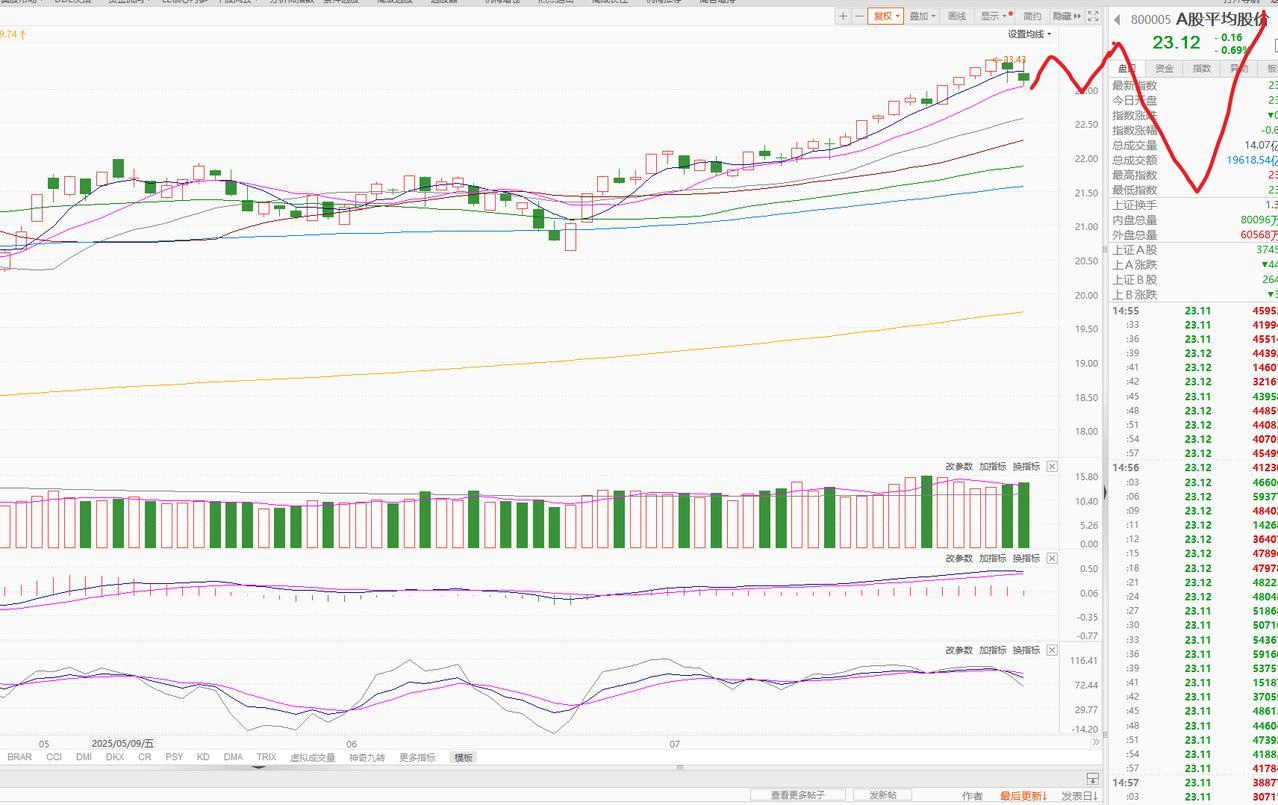Click 改参数 on the MACD panel

point(959,558)
